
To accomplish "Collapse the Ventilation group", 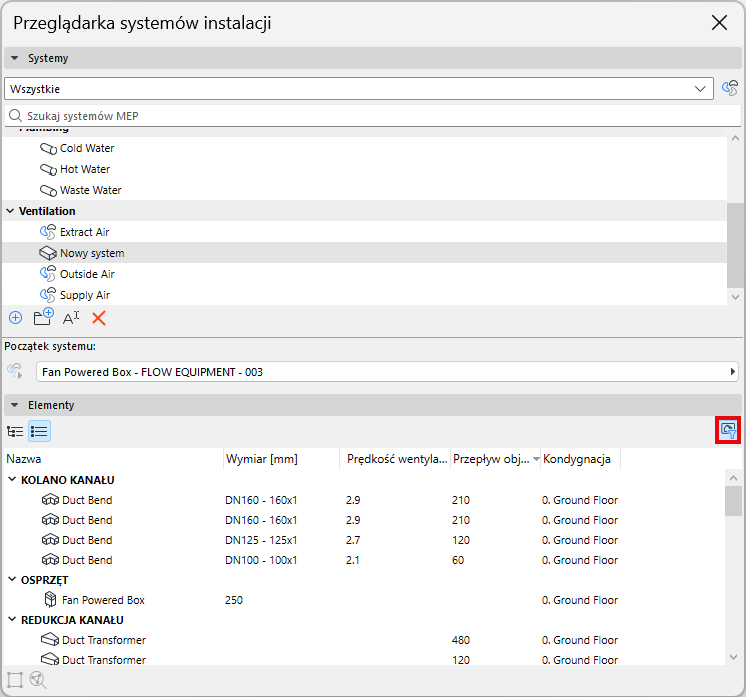I will click(10, 211).
